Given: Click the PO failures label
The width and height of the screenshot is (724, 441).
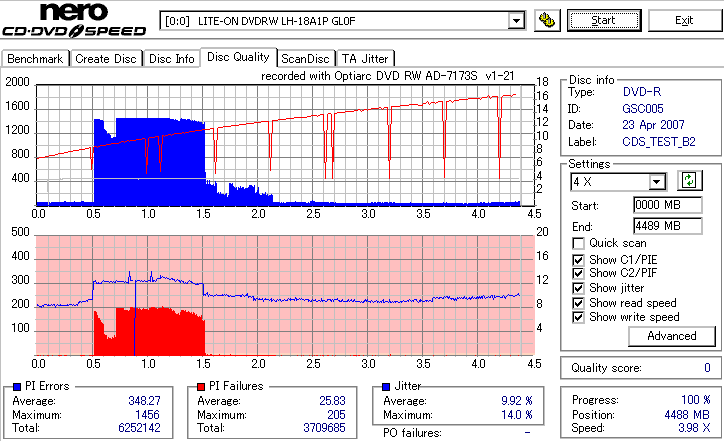Looking at the screenshot, I should coord(412,433).
